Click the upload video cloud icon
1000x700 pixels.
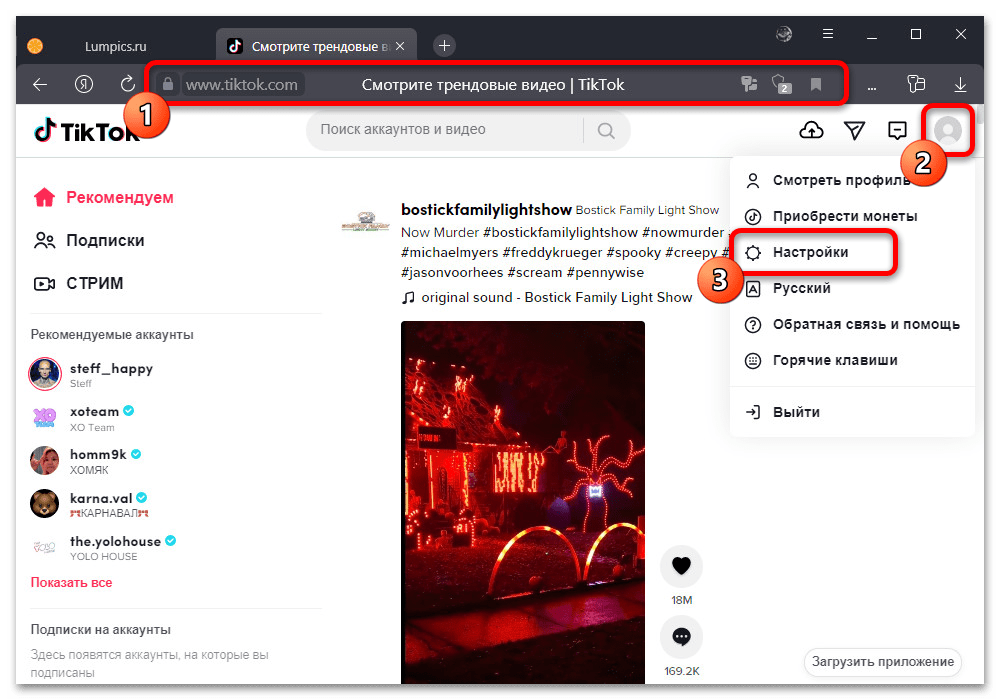tap(812, 130)
